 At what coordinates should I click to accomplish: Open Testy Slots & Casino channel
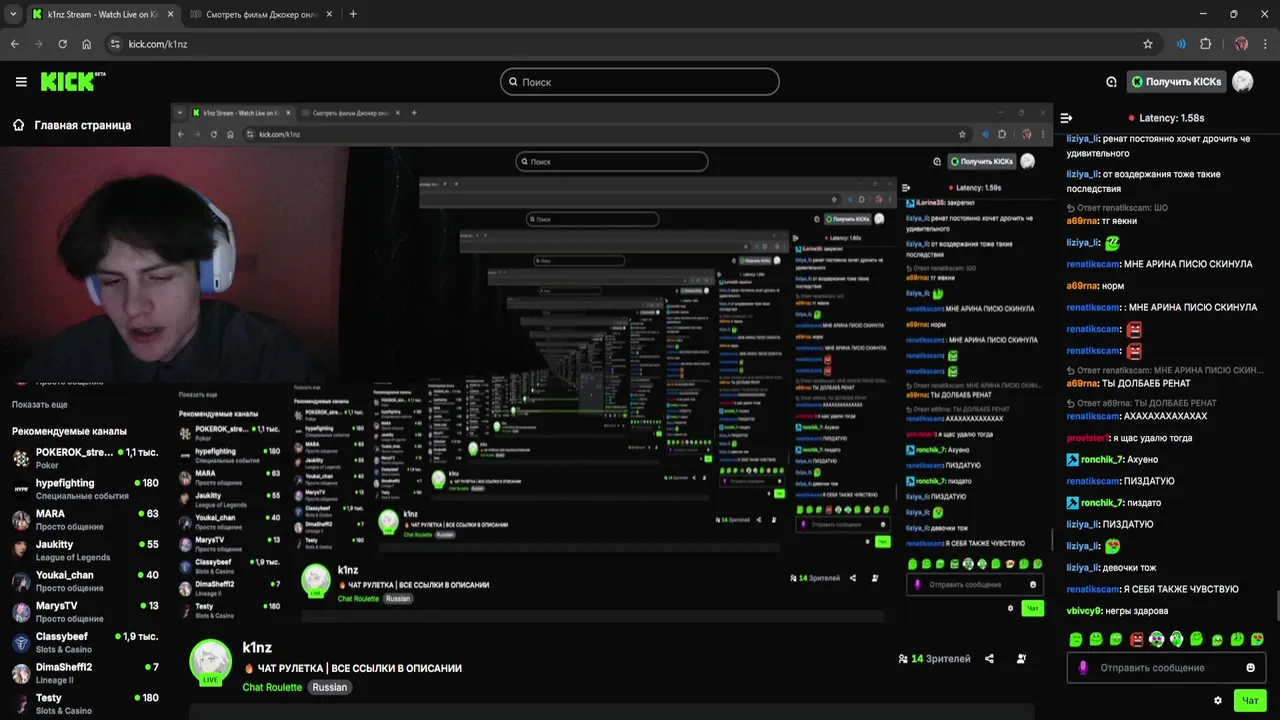[85, 704]
